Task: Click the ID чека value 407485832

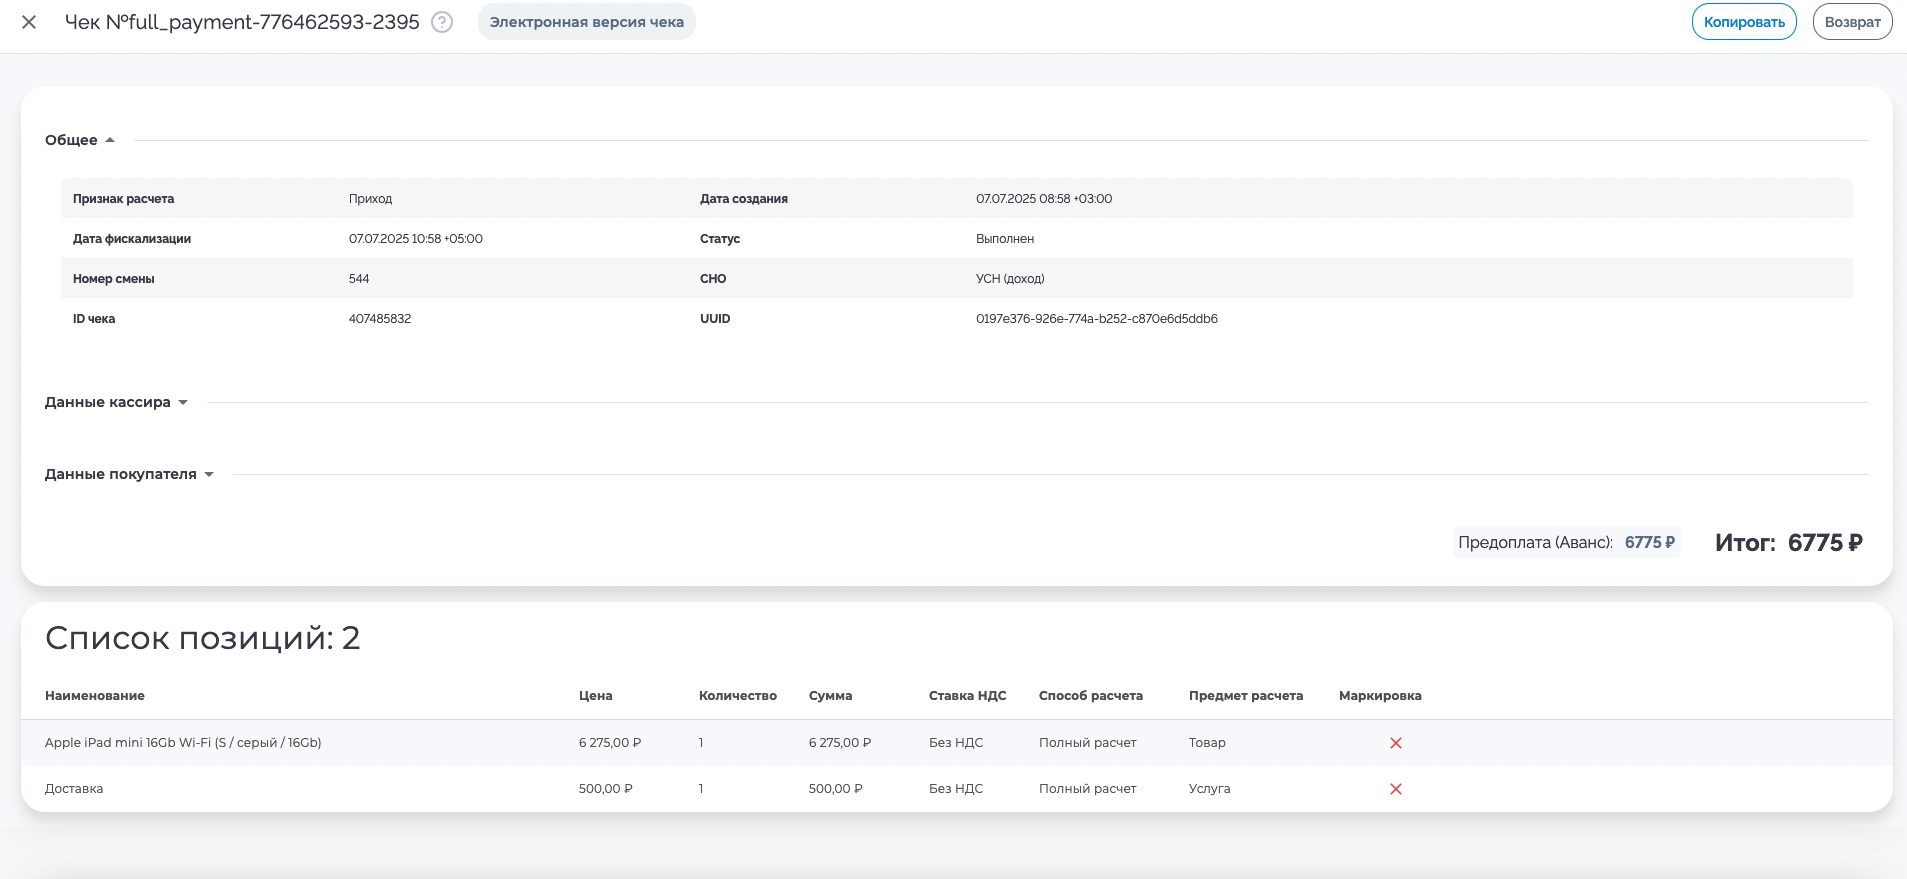Action: [380, 319]
